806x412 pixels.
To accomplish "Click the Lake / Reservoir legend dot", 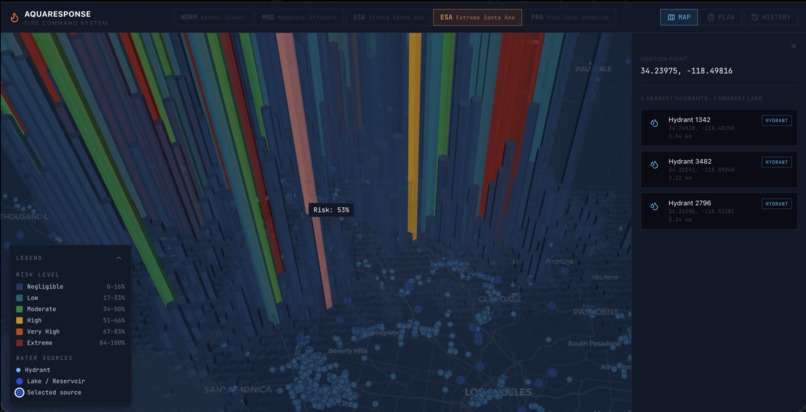I will pos(19,381).
